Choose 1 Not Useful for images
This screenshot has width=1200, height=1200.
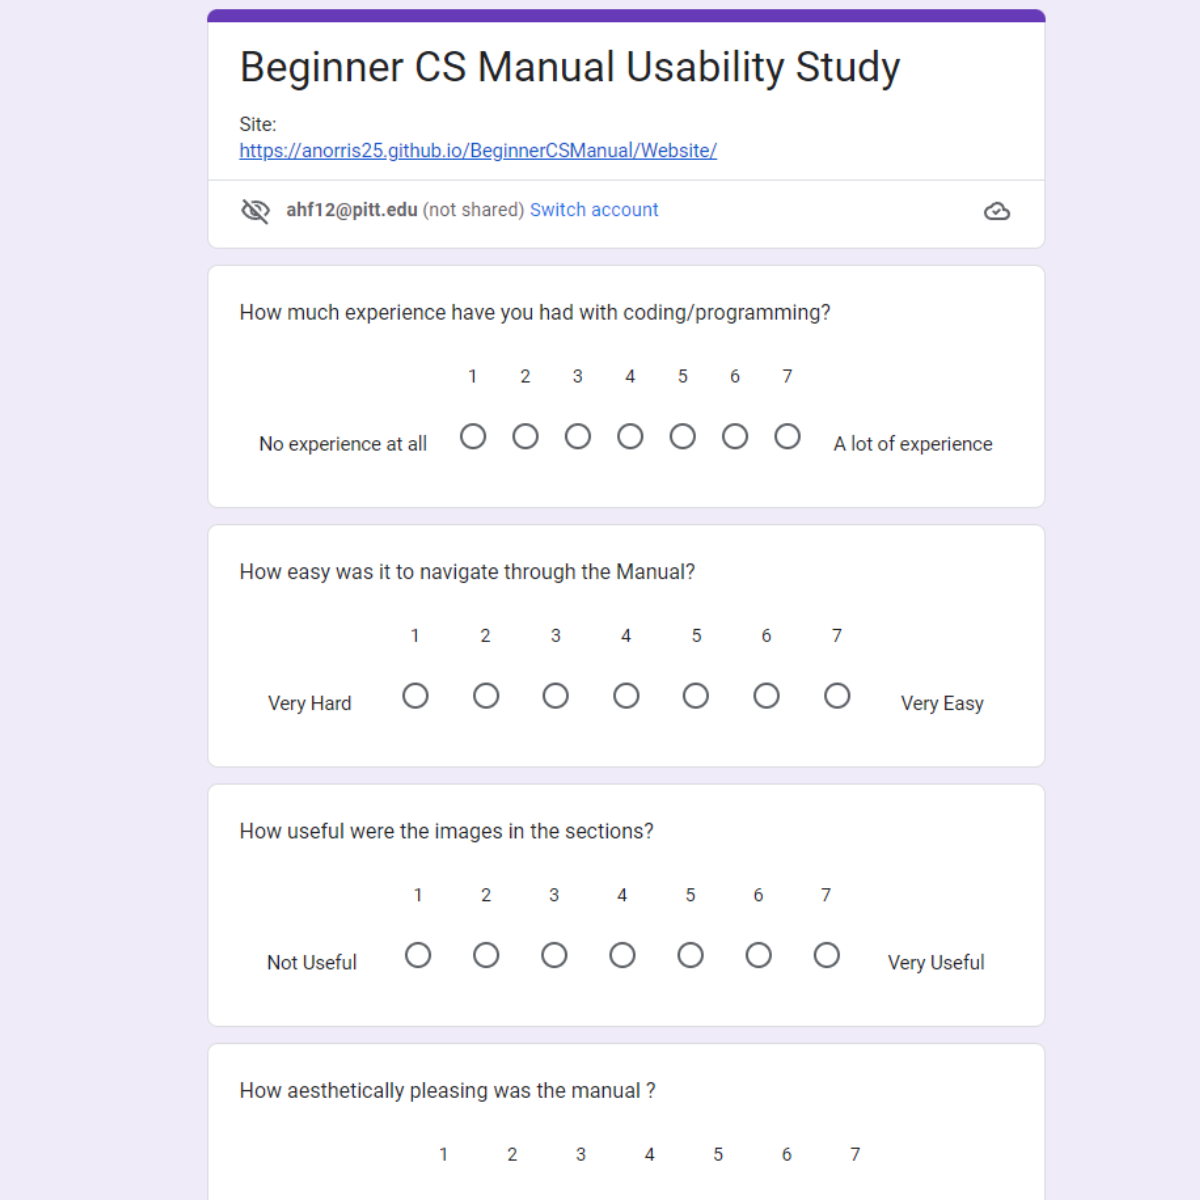(418, 956)
